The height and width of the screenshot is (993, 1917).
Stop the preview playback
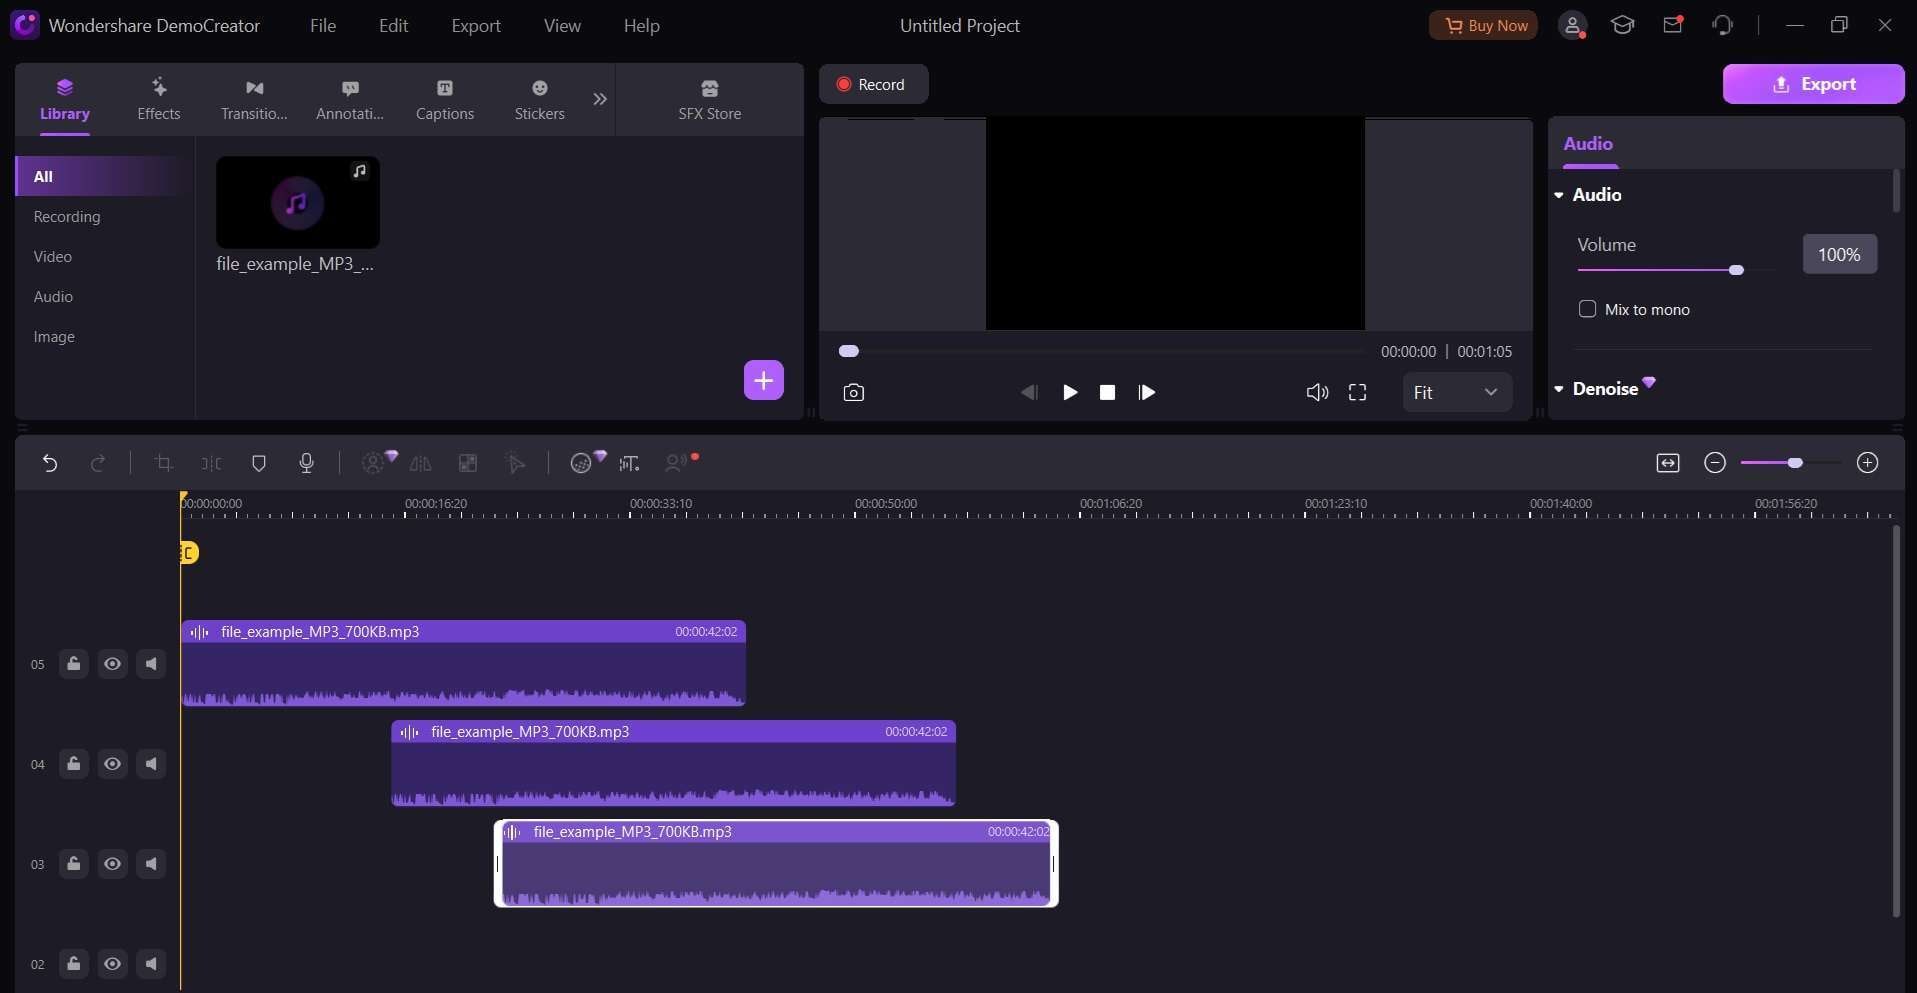pos(1107,393)
